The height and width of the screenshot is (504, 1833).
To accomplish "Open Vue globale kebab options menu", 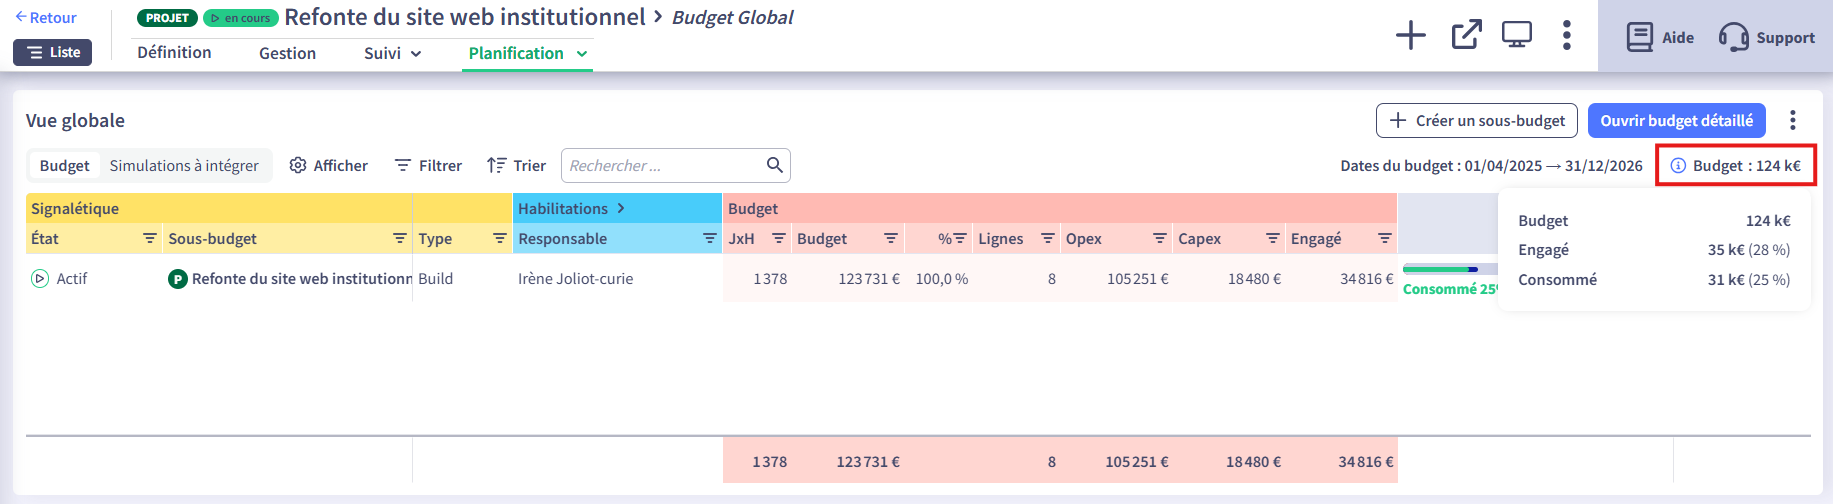I will [1792, 120].
